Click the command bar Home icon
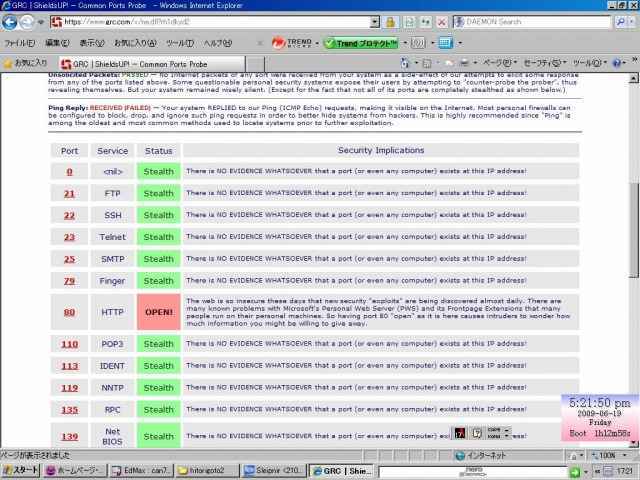 tap(404, 63)
